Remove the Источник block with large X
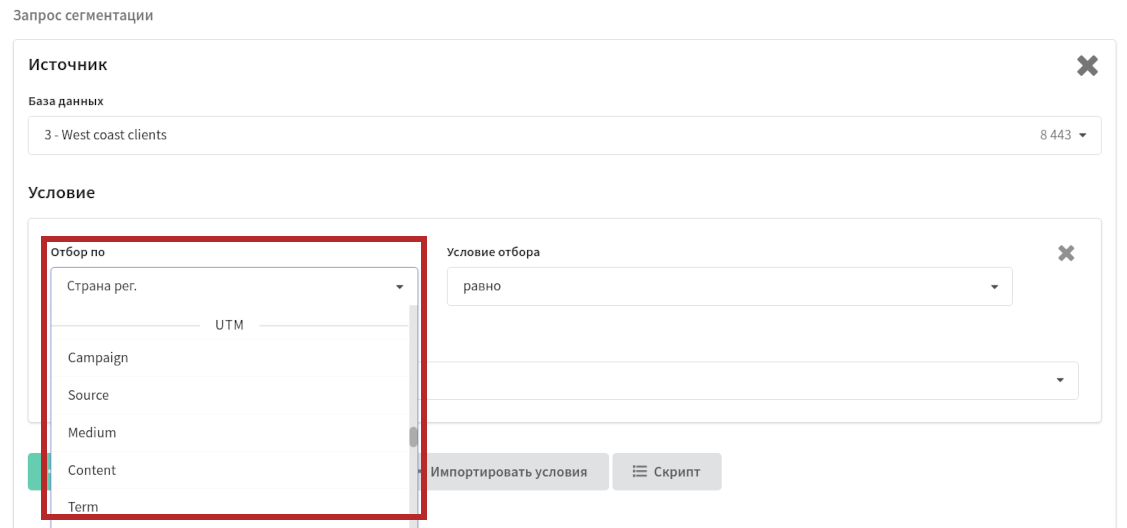The width and height of the screenshot is (1127, 528). 1087,66
